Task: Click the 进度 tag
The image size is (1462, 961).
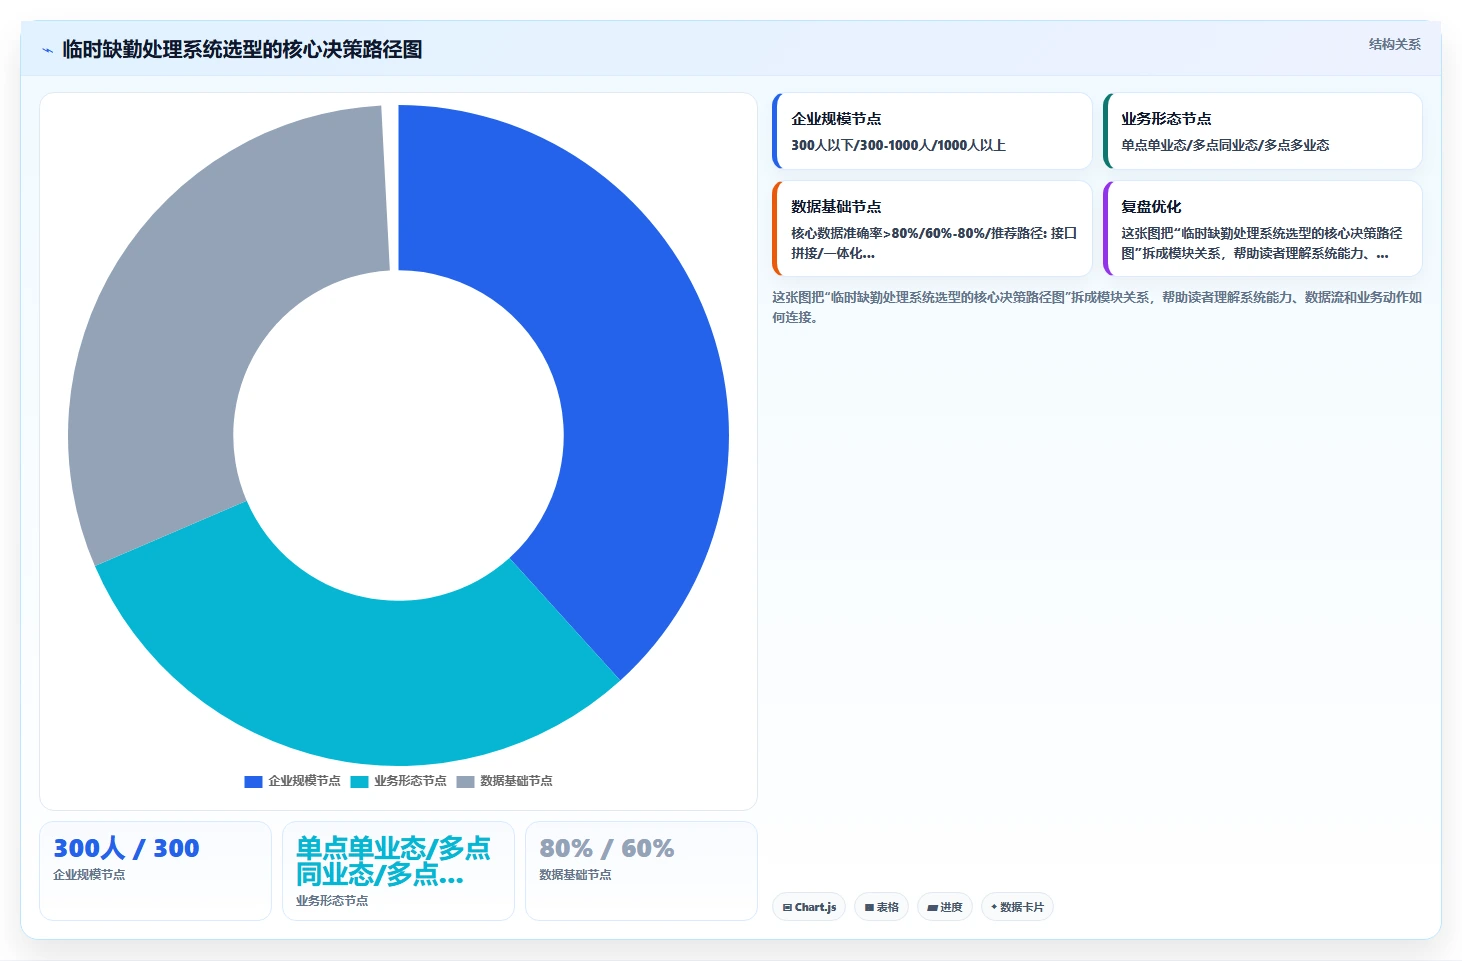Action: tap(944, 907)
